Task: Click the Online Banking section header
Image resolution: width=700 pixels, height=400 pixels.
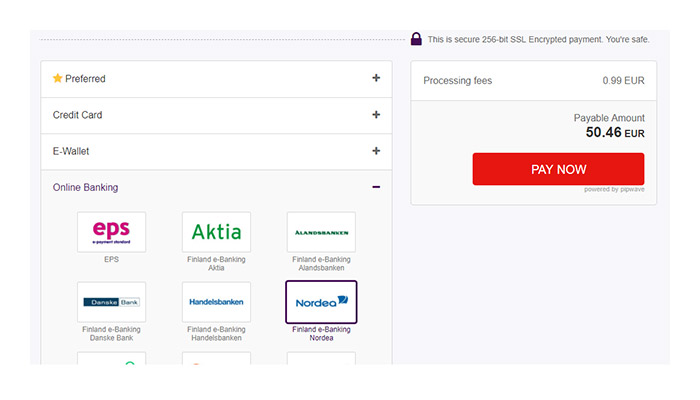Action: click(x=217, y=188)
